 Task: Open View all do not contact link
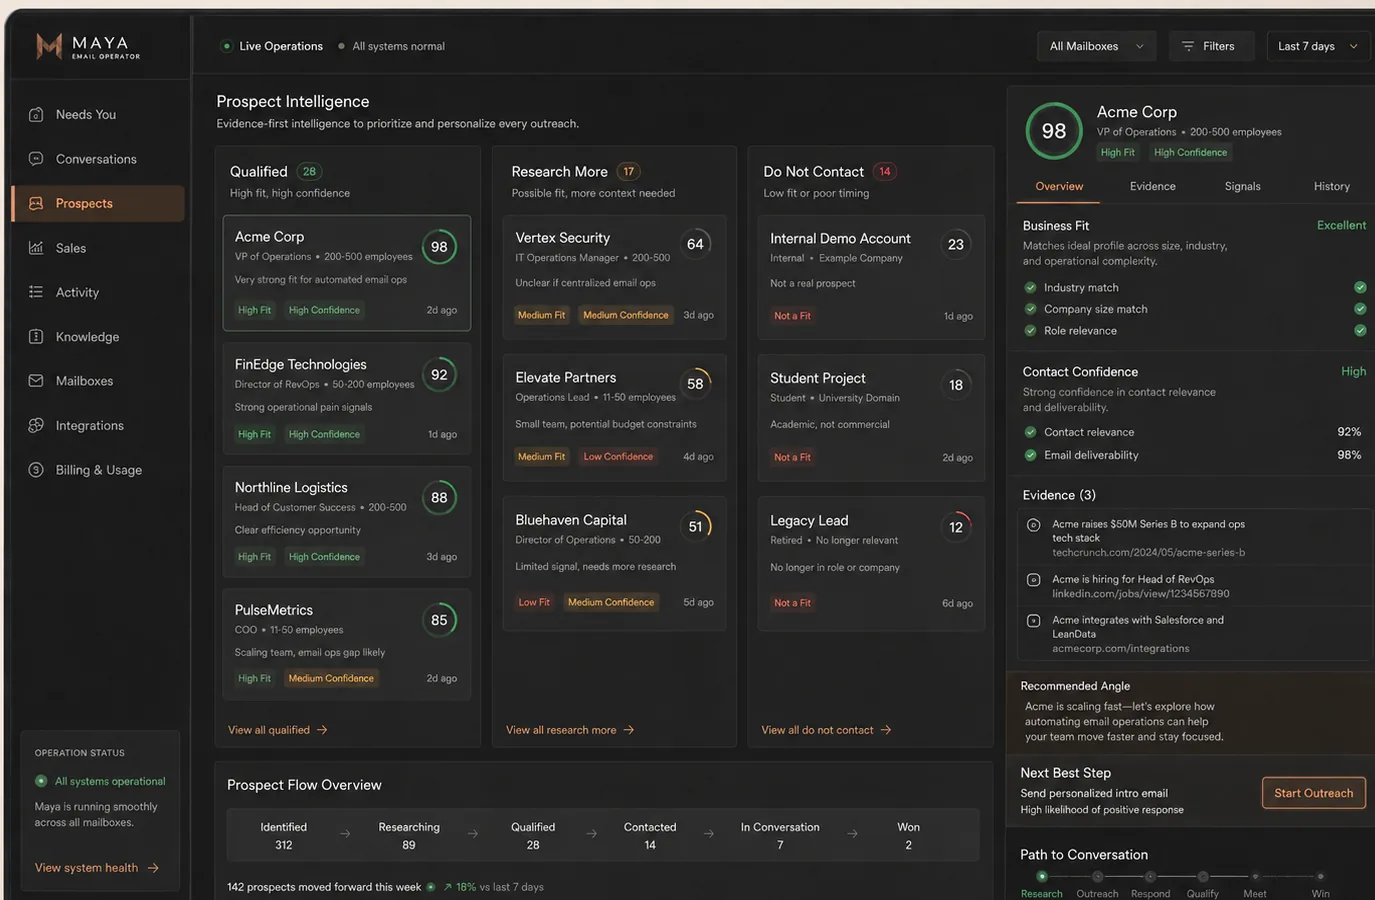(826, 730)
